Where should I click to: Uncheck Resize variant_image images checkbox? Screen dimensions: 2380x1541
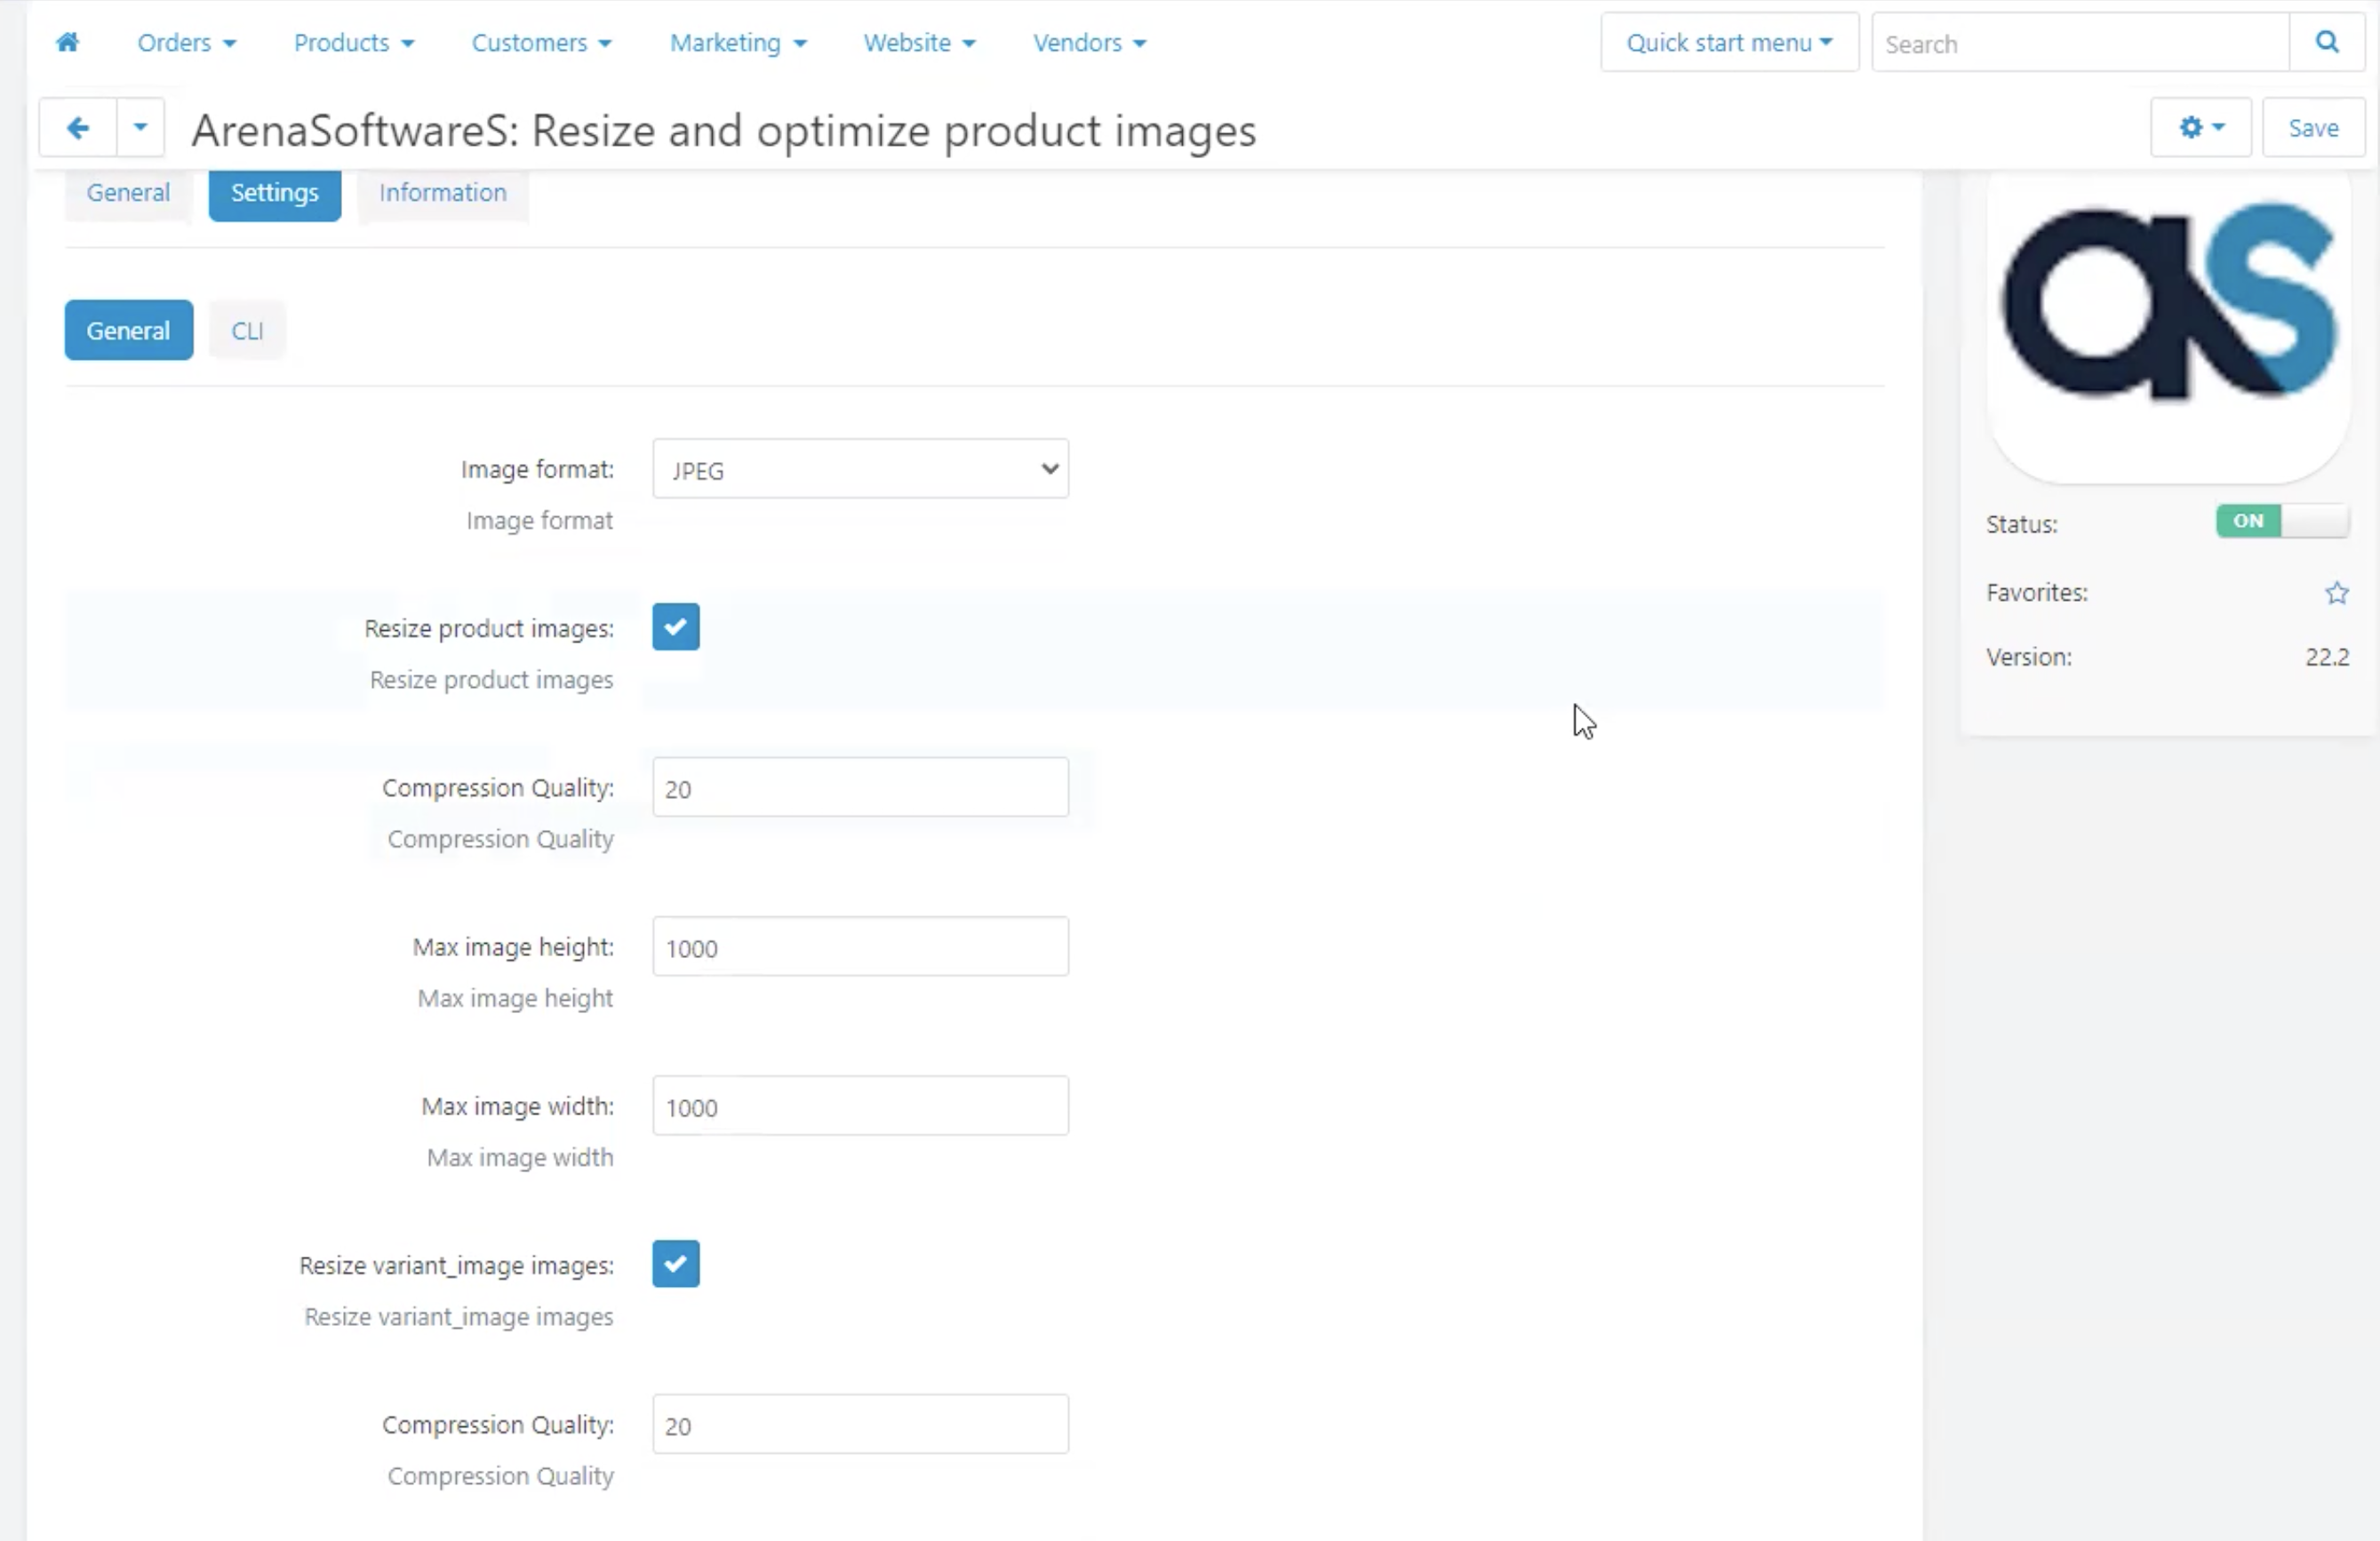676,1264
